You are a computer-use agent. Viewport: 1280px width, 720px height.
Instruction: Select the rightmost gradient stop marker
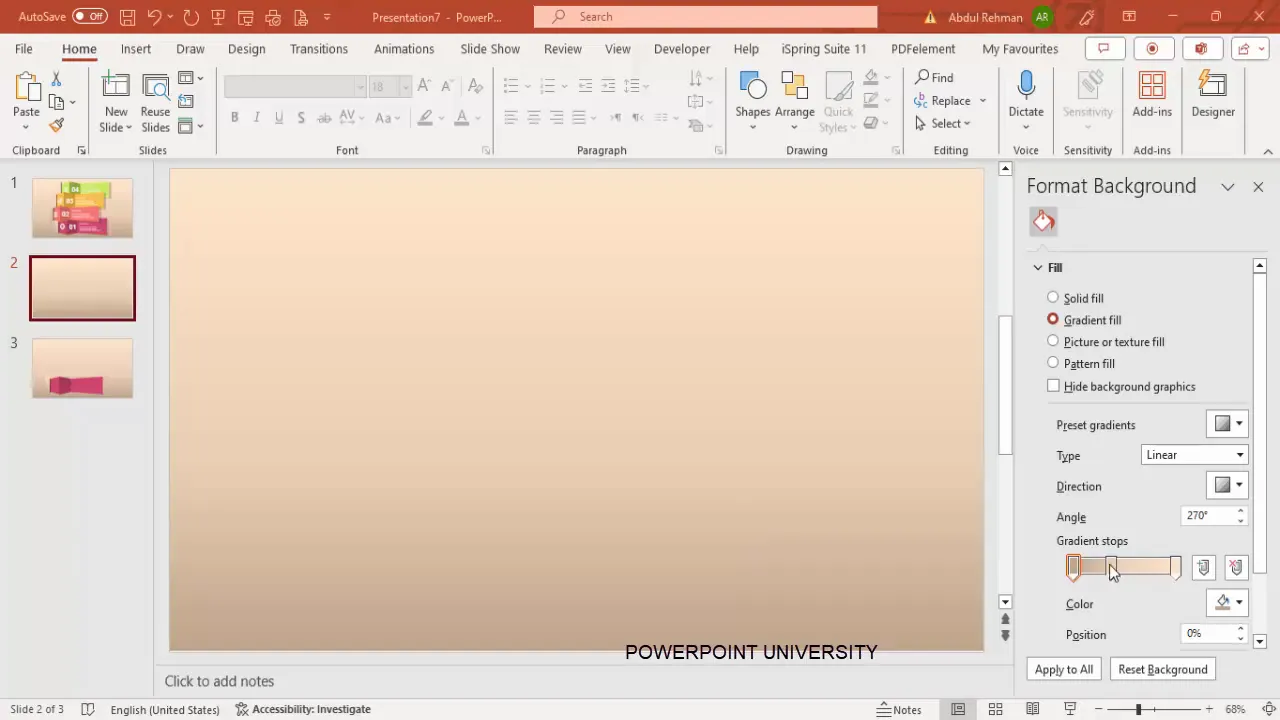click(x=1175, y=568)
